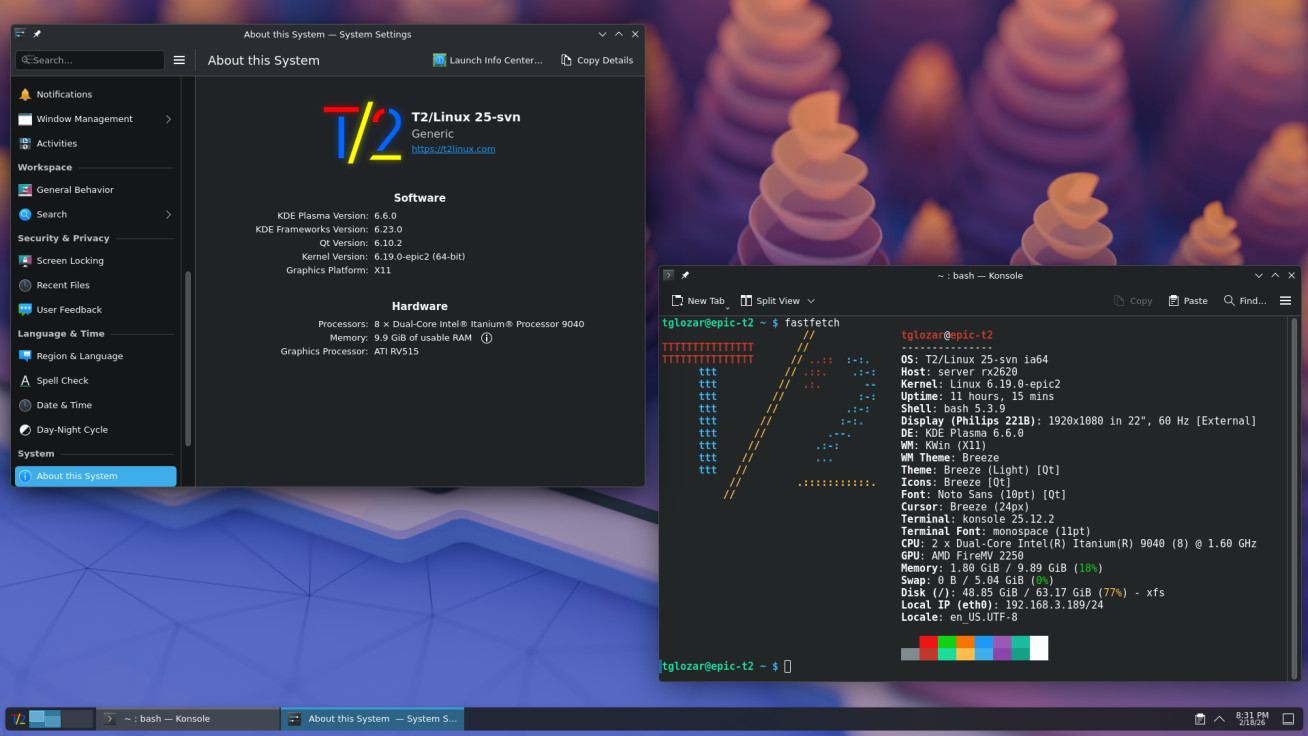Click the Uptime line in Konsole output

[x=977, y=397]
